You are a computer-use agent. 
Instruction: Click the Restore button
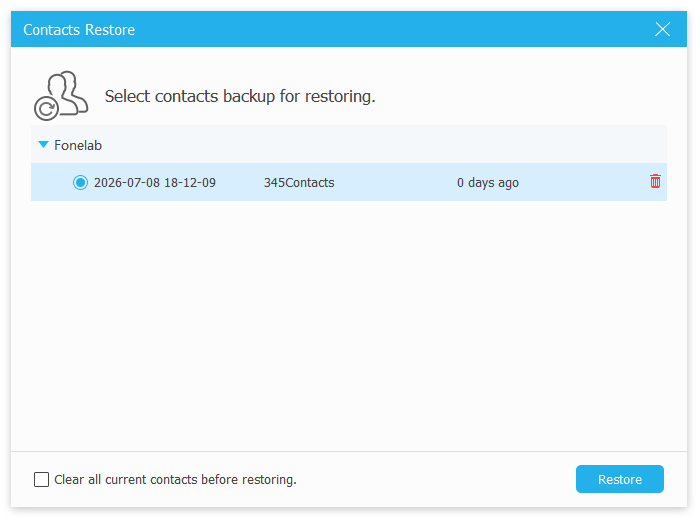click(x=619, y=479)
